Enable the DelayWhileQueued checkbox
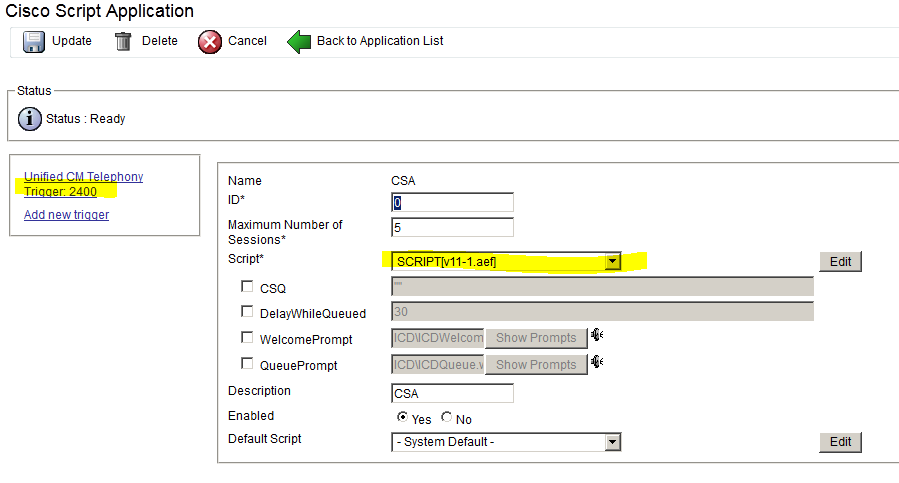 coord(247,311)
